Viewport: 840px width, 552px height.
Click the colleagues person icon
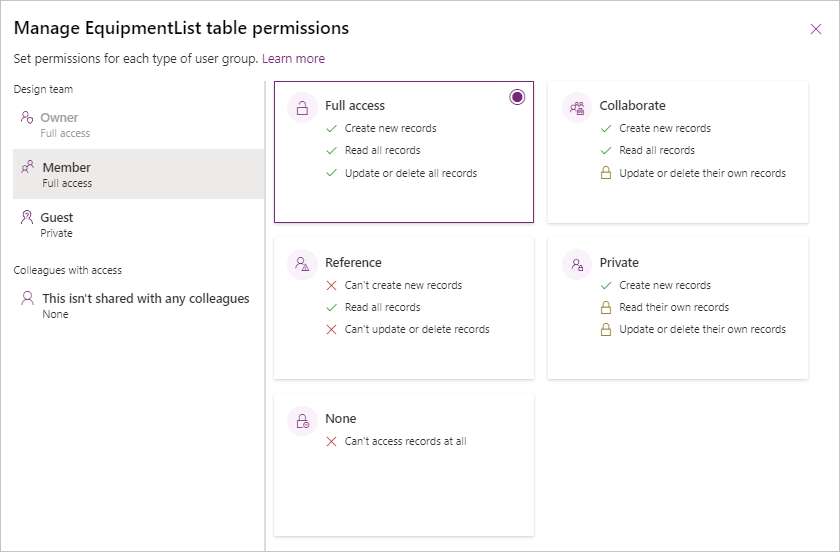click(x=27, y=298)
